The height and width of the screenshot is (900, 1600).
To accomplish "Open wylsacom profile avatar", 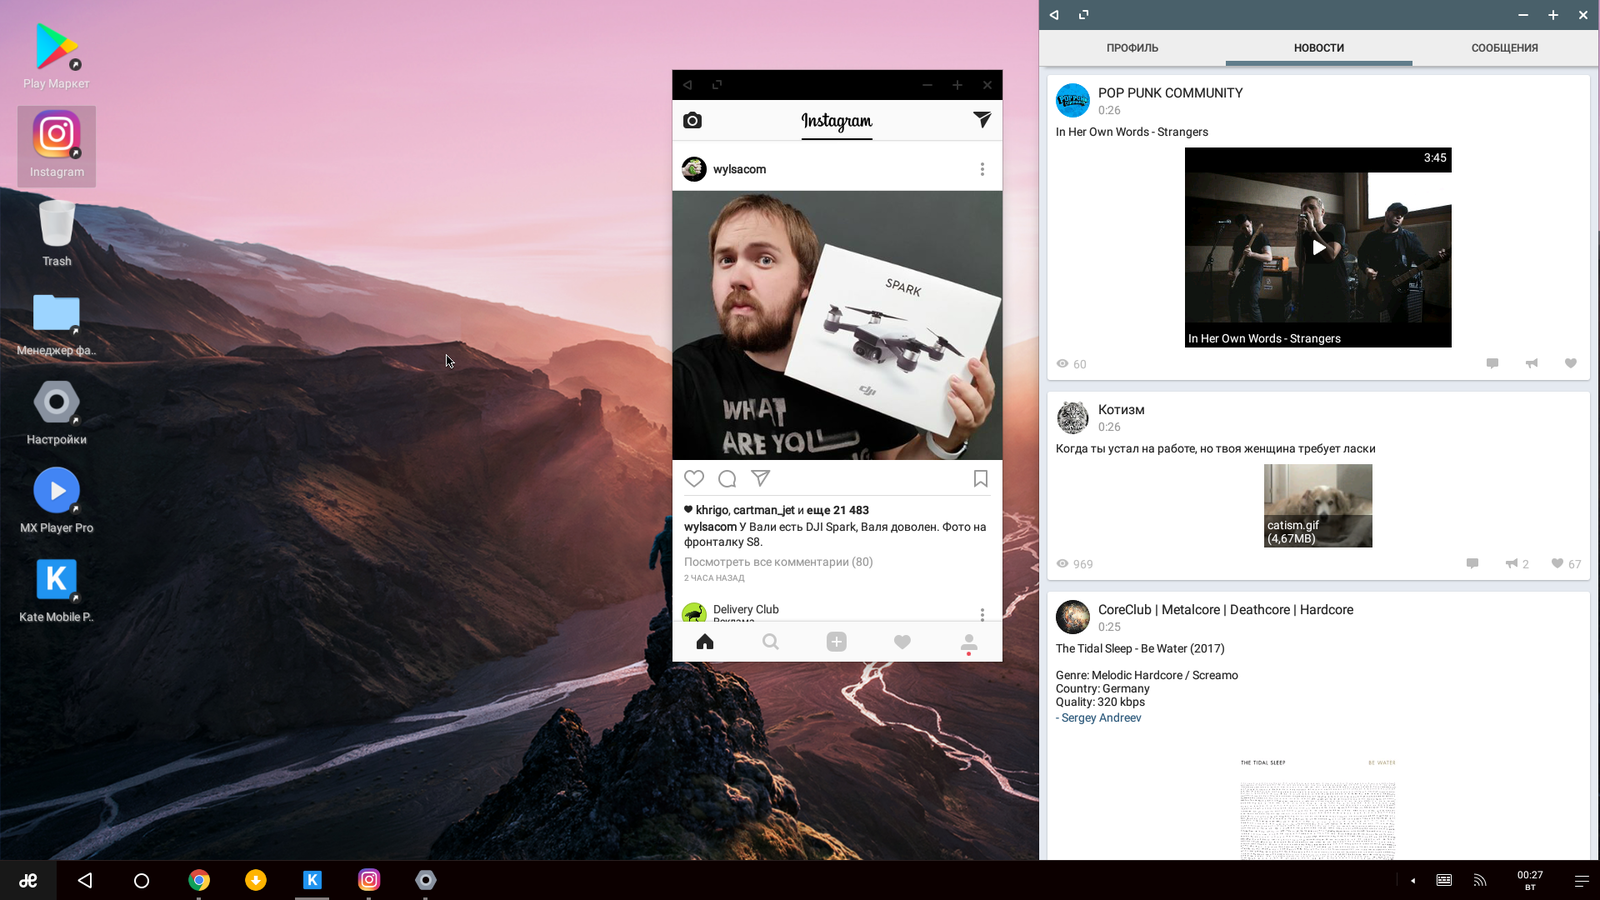I will pyautogui.click(x=694, y=169).
